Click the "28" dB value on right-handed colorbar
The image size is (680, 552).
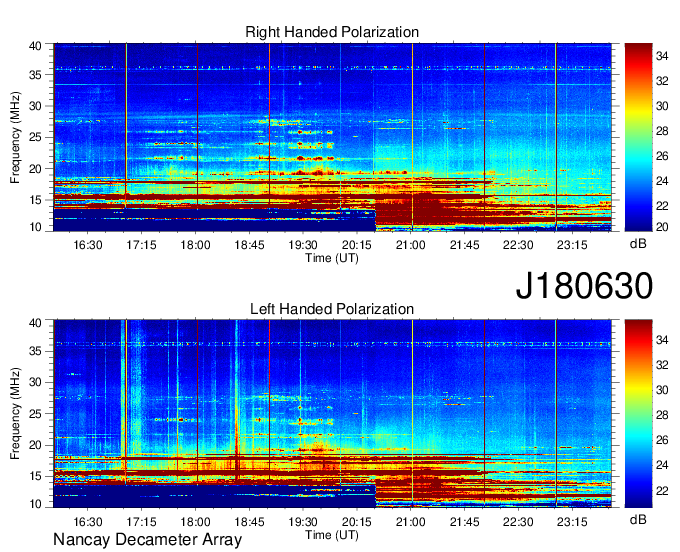[662, 131]
